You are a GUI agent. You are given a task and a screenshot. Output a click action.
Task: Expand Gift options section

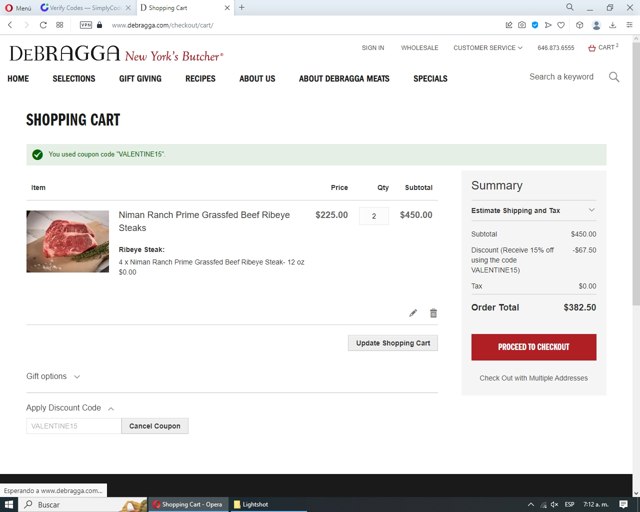[x=53, y=376]
